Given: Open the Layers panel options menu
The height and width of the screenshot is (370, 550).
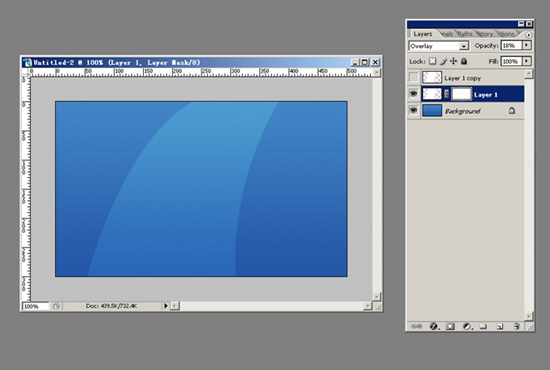Looking at the screenshot, I should pyautogui.click(x=528, y=35).
